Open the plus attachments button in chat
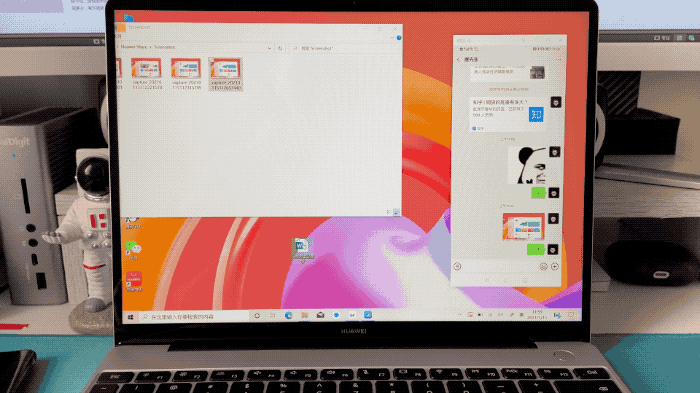The height and width of the screenshot is (393, 700). 555,267
